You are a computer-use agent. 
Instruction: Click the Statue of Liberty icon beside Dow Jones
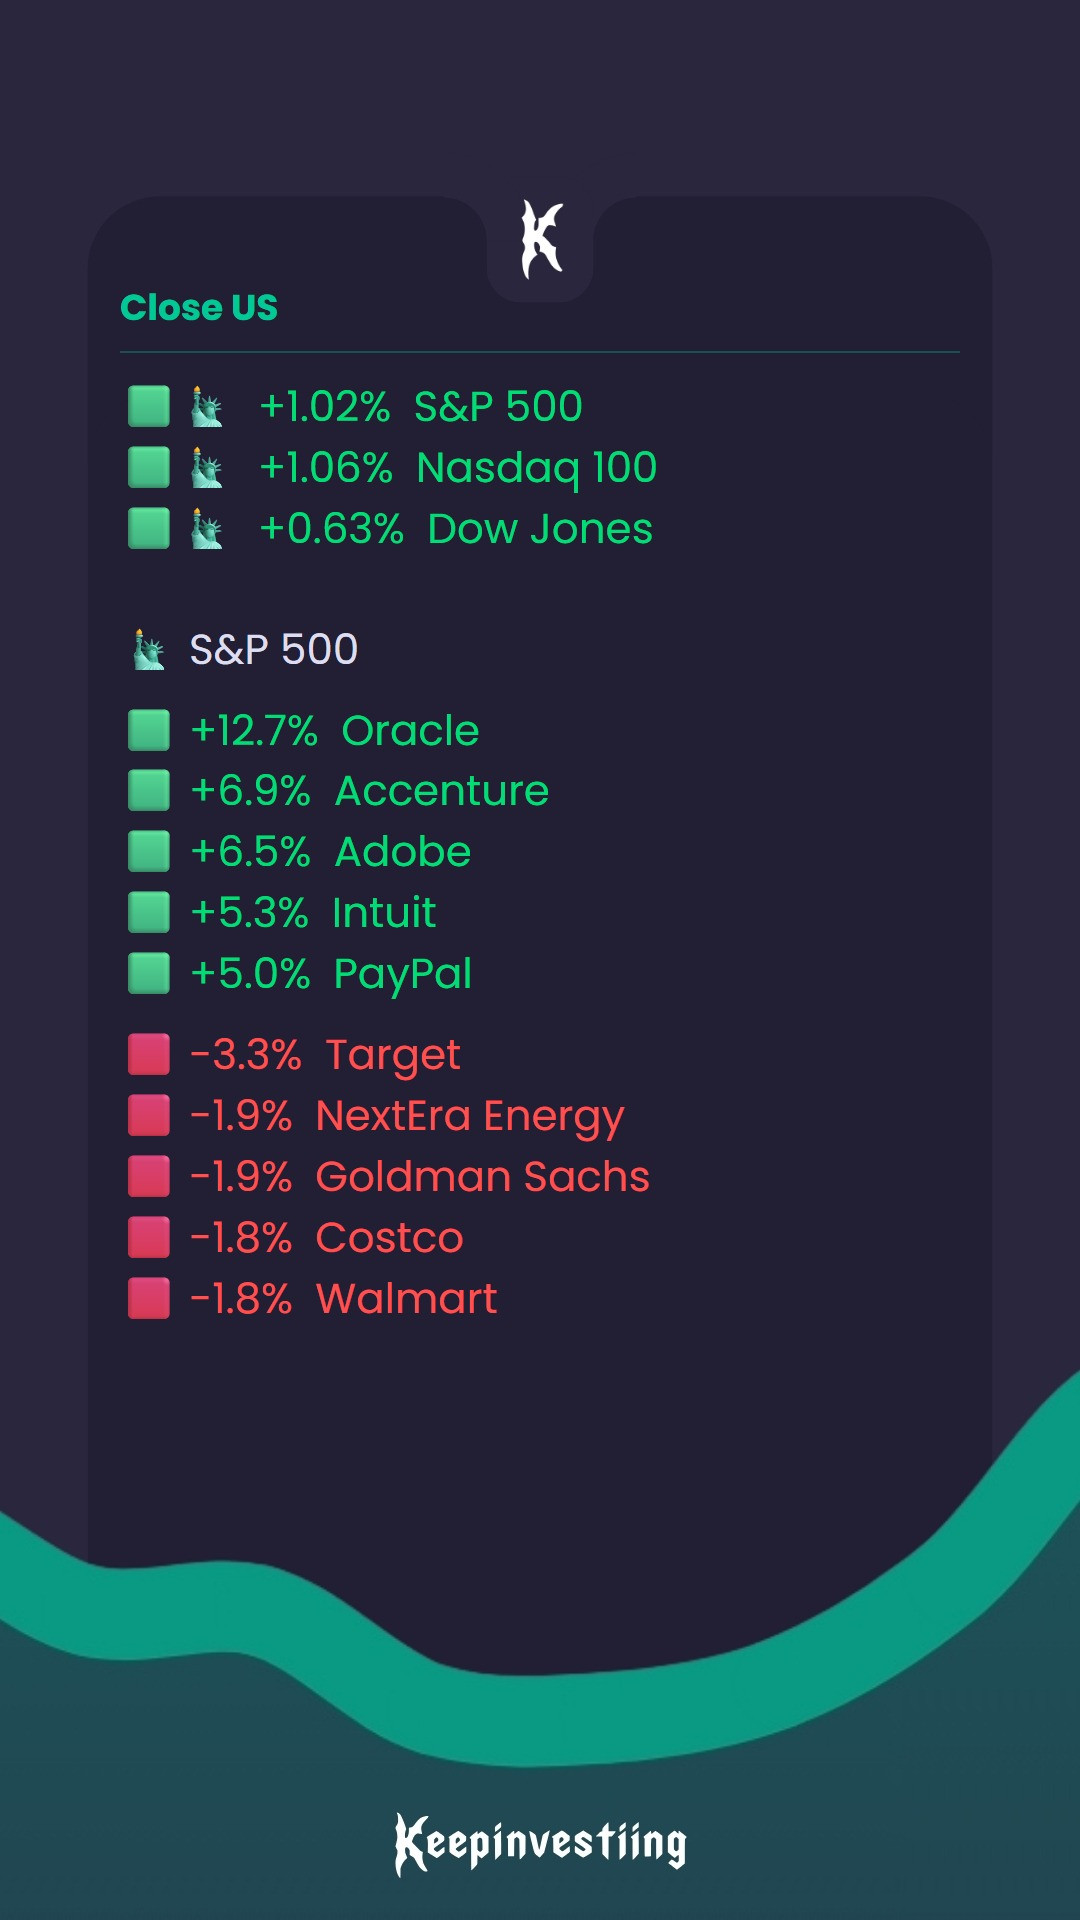pyautogui.click(x=207, y=529)
